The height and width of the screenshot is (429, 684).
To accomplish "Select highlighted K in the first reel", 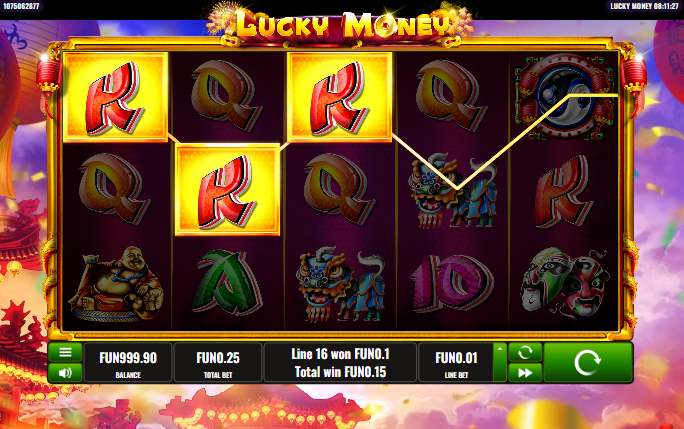I will (x=116, y=97).
